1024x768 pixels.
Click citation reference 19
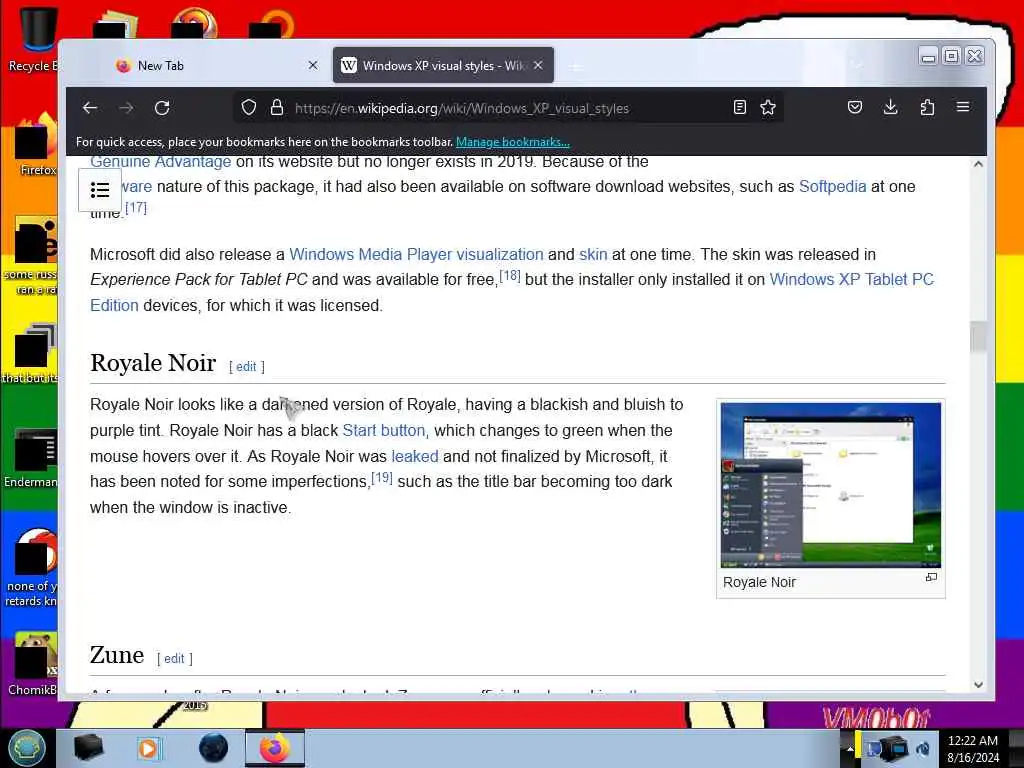coord(382,478)
